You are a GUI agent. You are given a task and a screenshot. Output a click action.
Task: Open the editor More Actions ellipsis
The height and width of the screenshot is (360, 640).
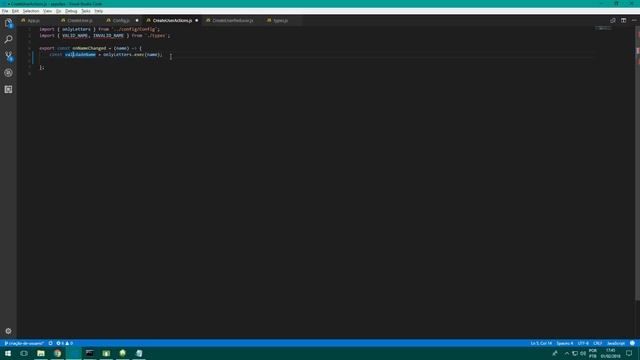634,20
